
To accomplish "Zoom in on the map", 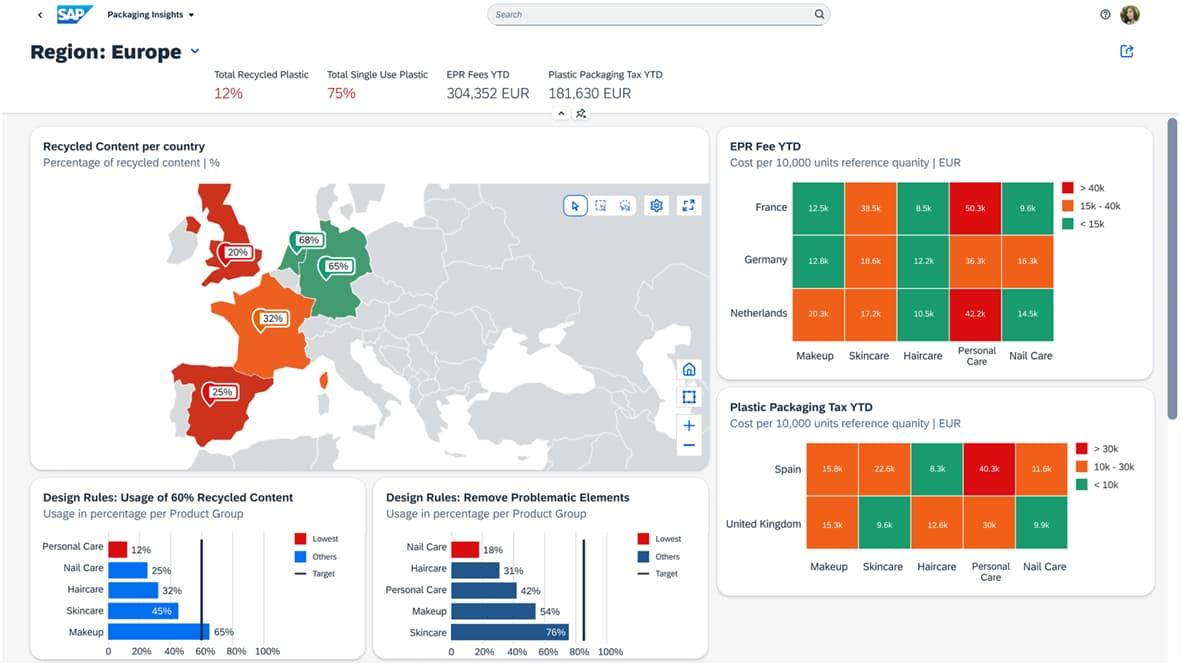I will pyautogui.click(x=689, y=425).
